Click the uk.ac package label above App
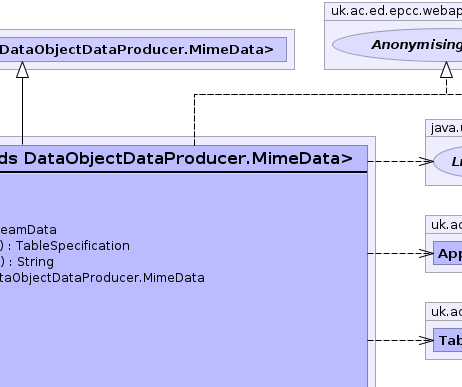The height and width of the screenshot is (387, 462). (x=446, y=225)
